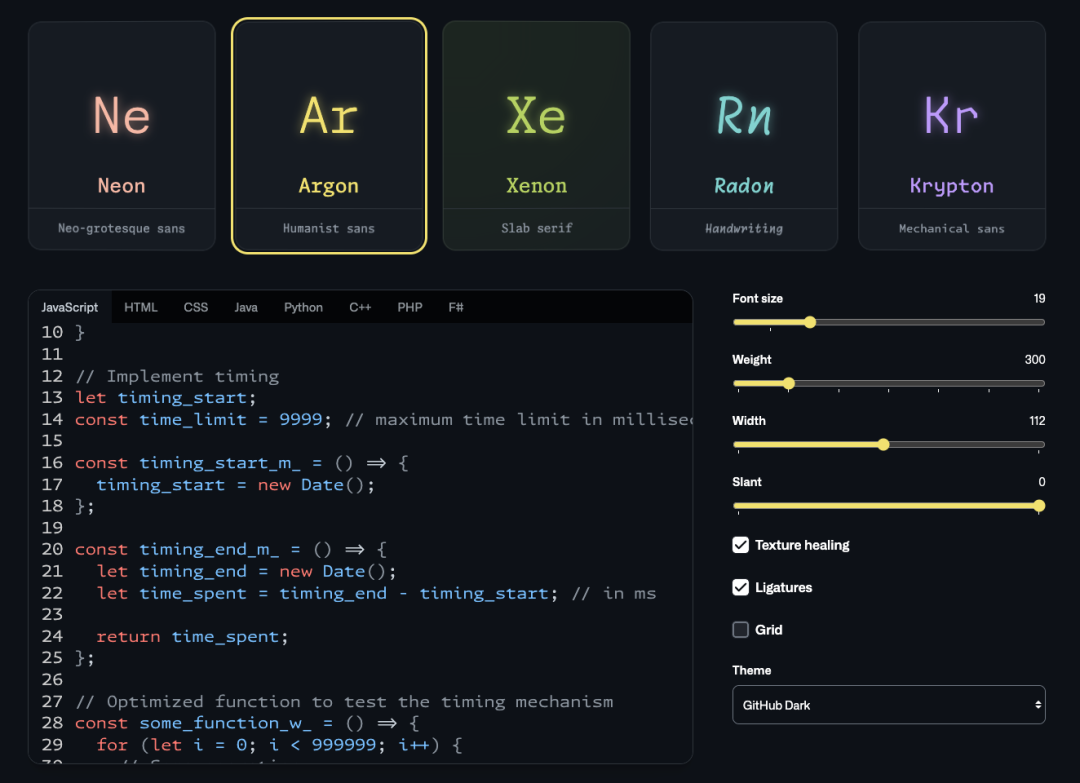The height and width of the screenshot is (783, 1080).
Task: Click the JavaScript tab
Action: coord(70,307)
